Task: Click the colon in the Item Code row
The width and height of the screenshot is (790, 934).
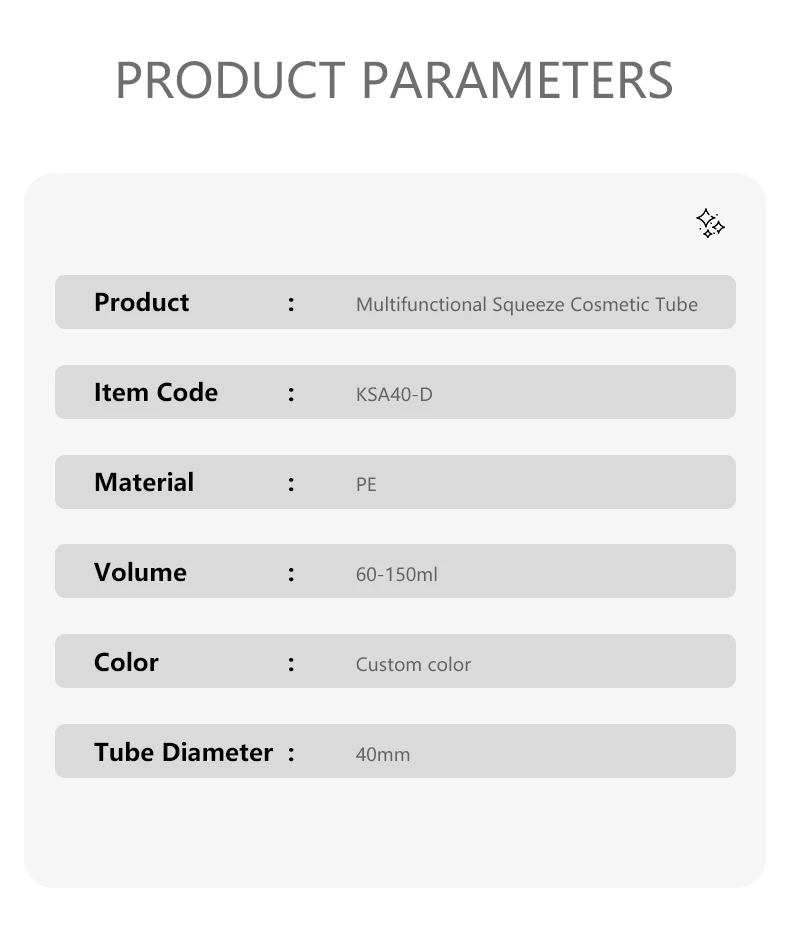Action: pyautogui.click(x=291, y=394)
